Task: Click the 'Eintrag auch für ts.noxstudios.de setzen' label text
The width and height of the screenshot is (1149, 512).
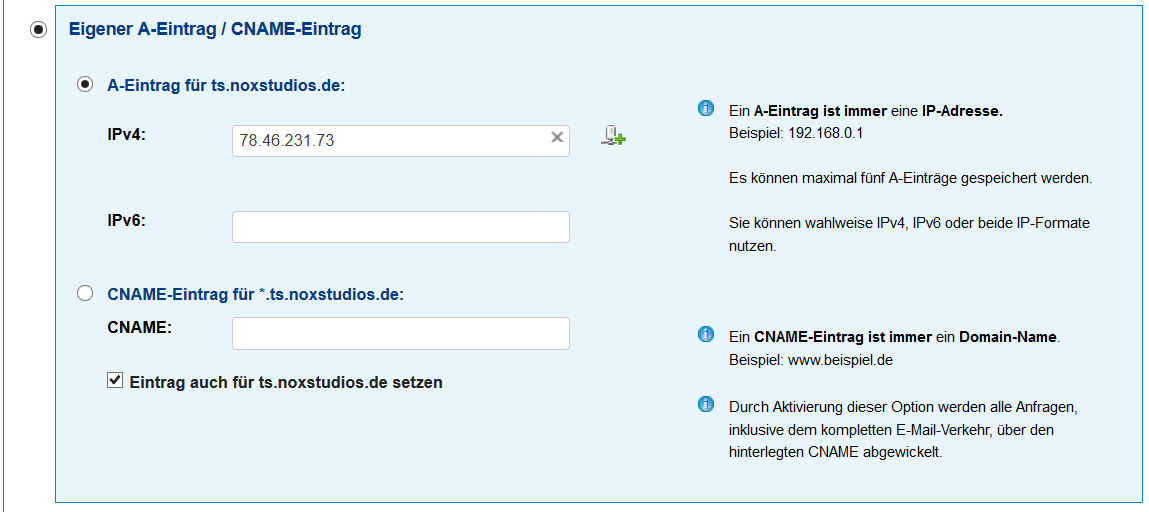Action: pos(286,382)
